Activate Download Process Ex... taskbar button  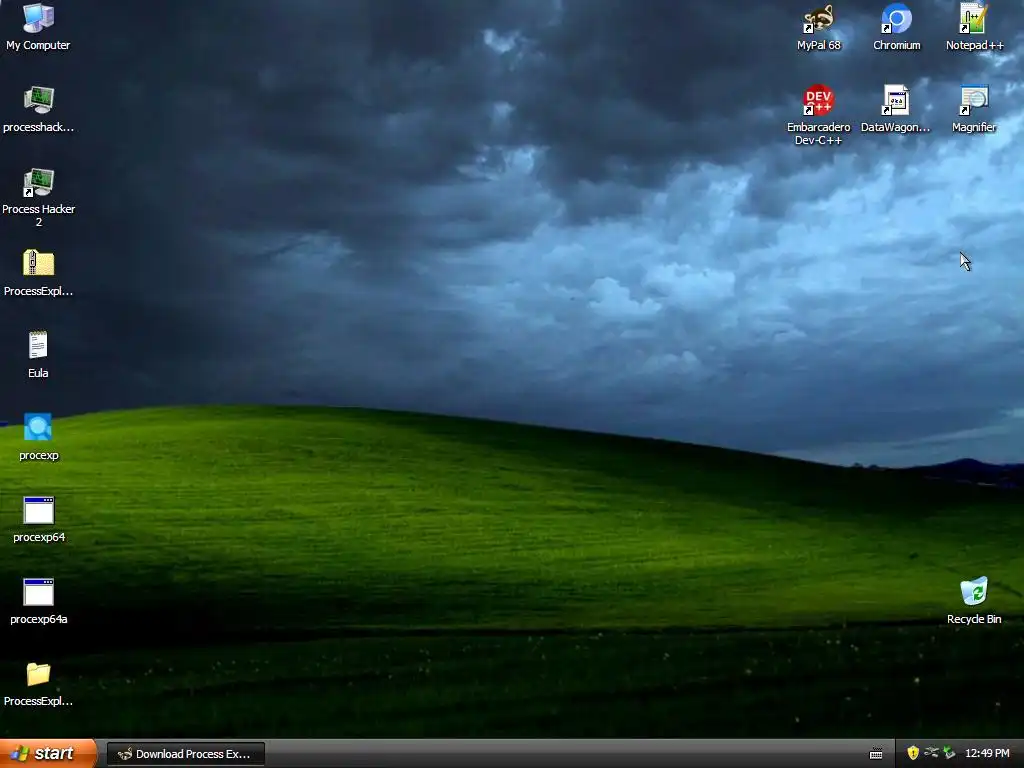coord(185,754)
